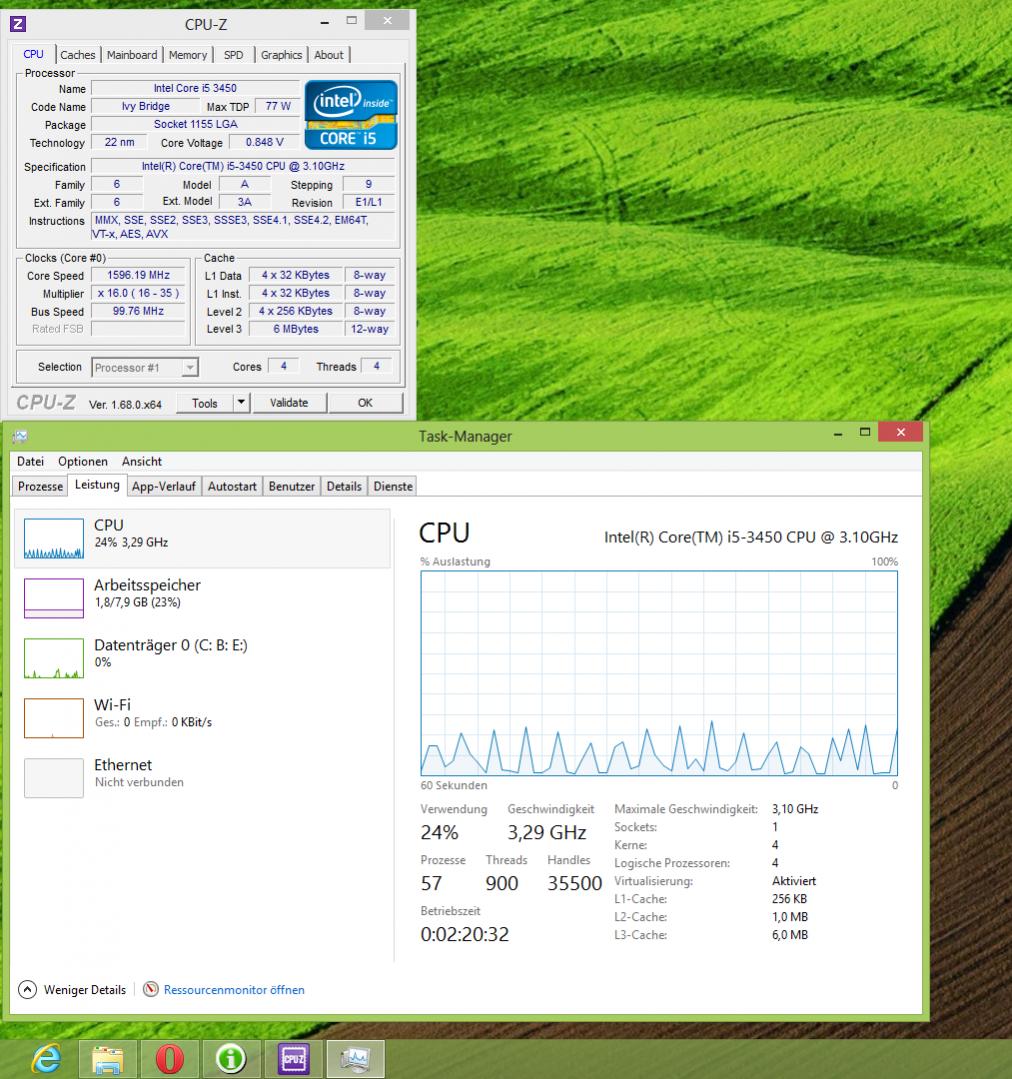
Task: Click the Code Name field Ivy Bridge
Action: 145,106
